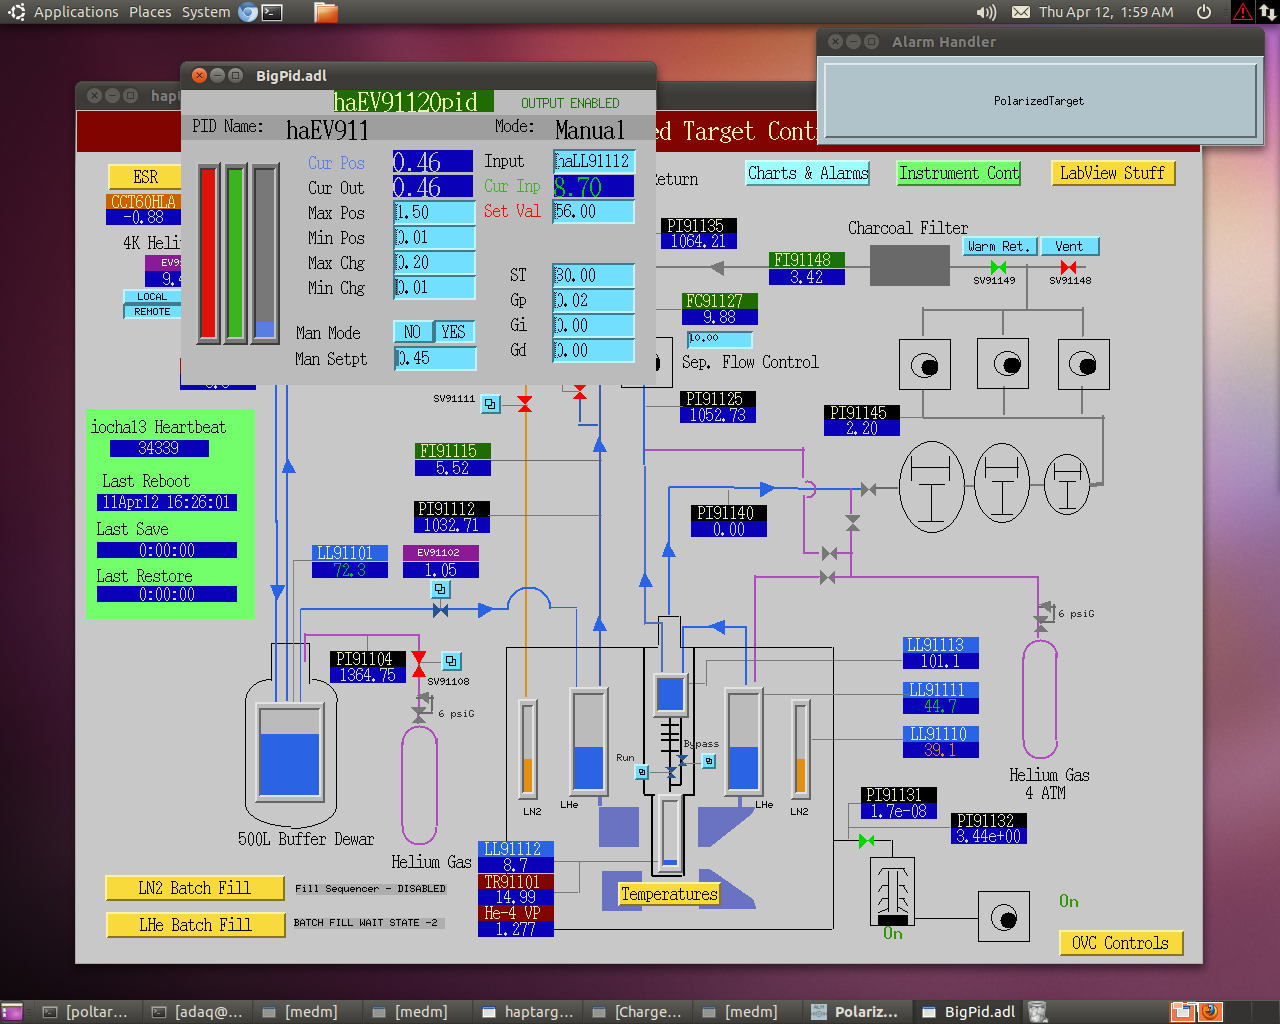Click the power button in top panel

tap(1204, 12)
